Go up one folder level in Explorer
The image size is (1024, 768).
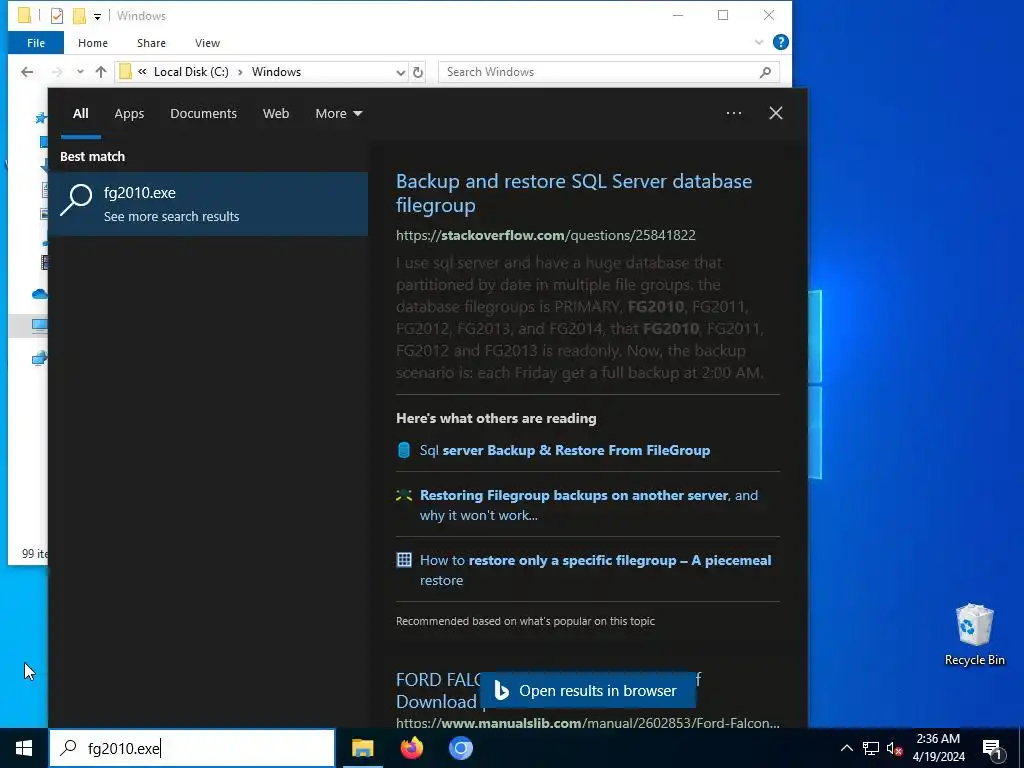pos(101,72)
